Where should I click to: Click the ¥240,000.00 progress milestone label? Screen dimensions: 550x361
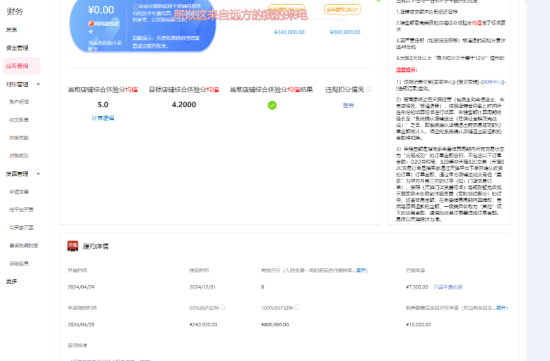click(x=289, y=32)
